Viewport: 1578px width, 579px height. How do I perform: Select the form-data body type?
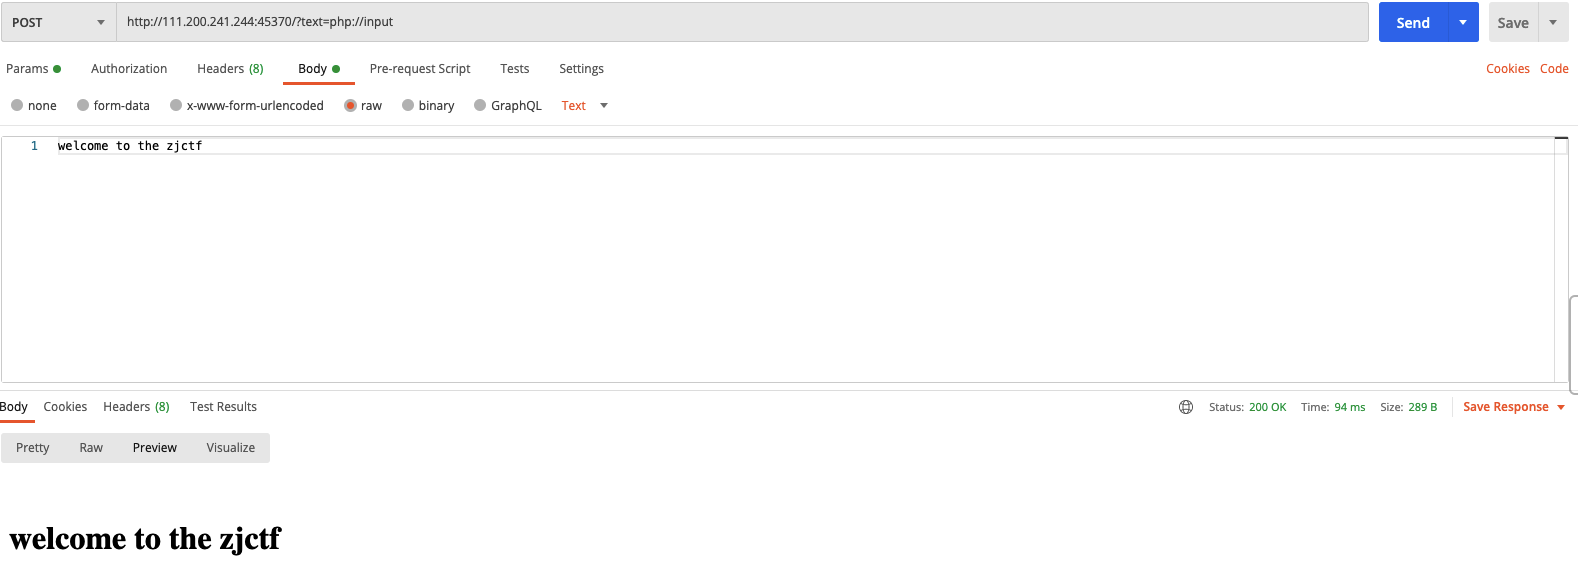click(x=113, y=105)
